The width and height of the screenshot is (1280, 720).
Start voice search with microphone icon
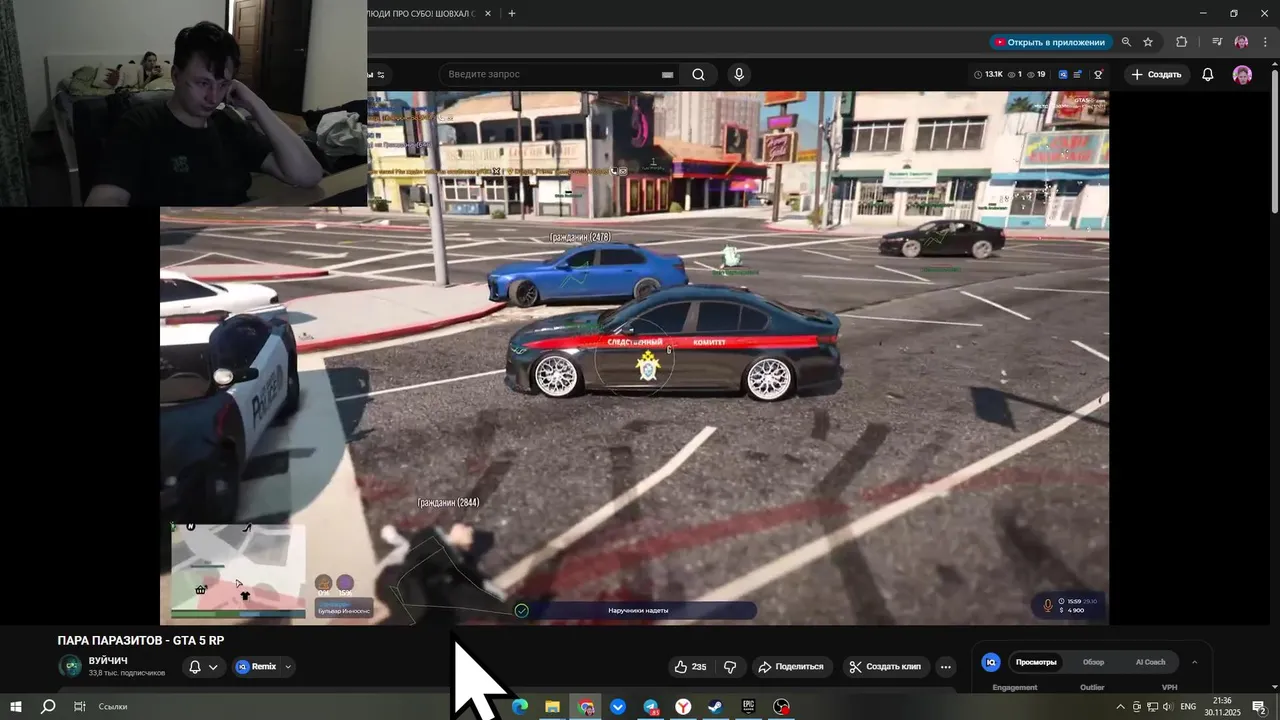click(739, 74)
